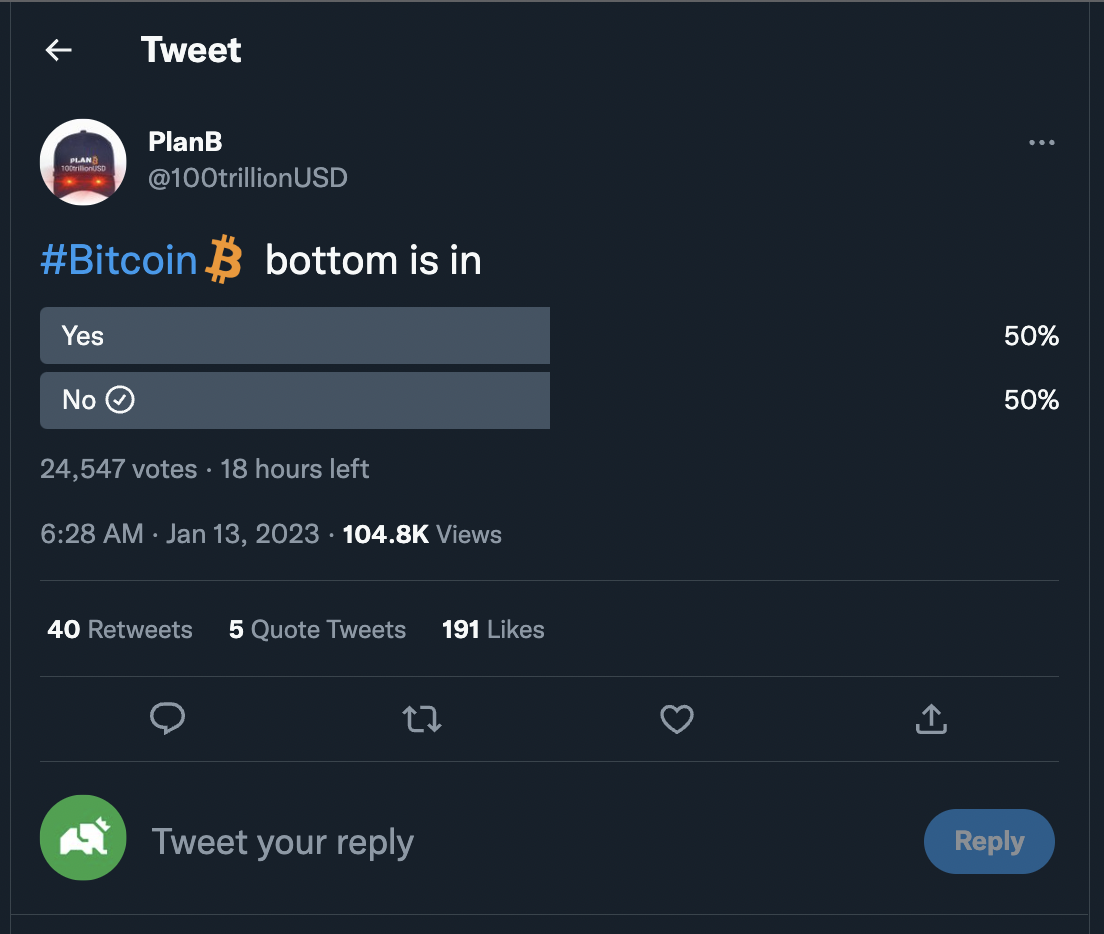
Task: View the 5 Quote Tweets list
Action: coord(317,629)
